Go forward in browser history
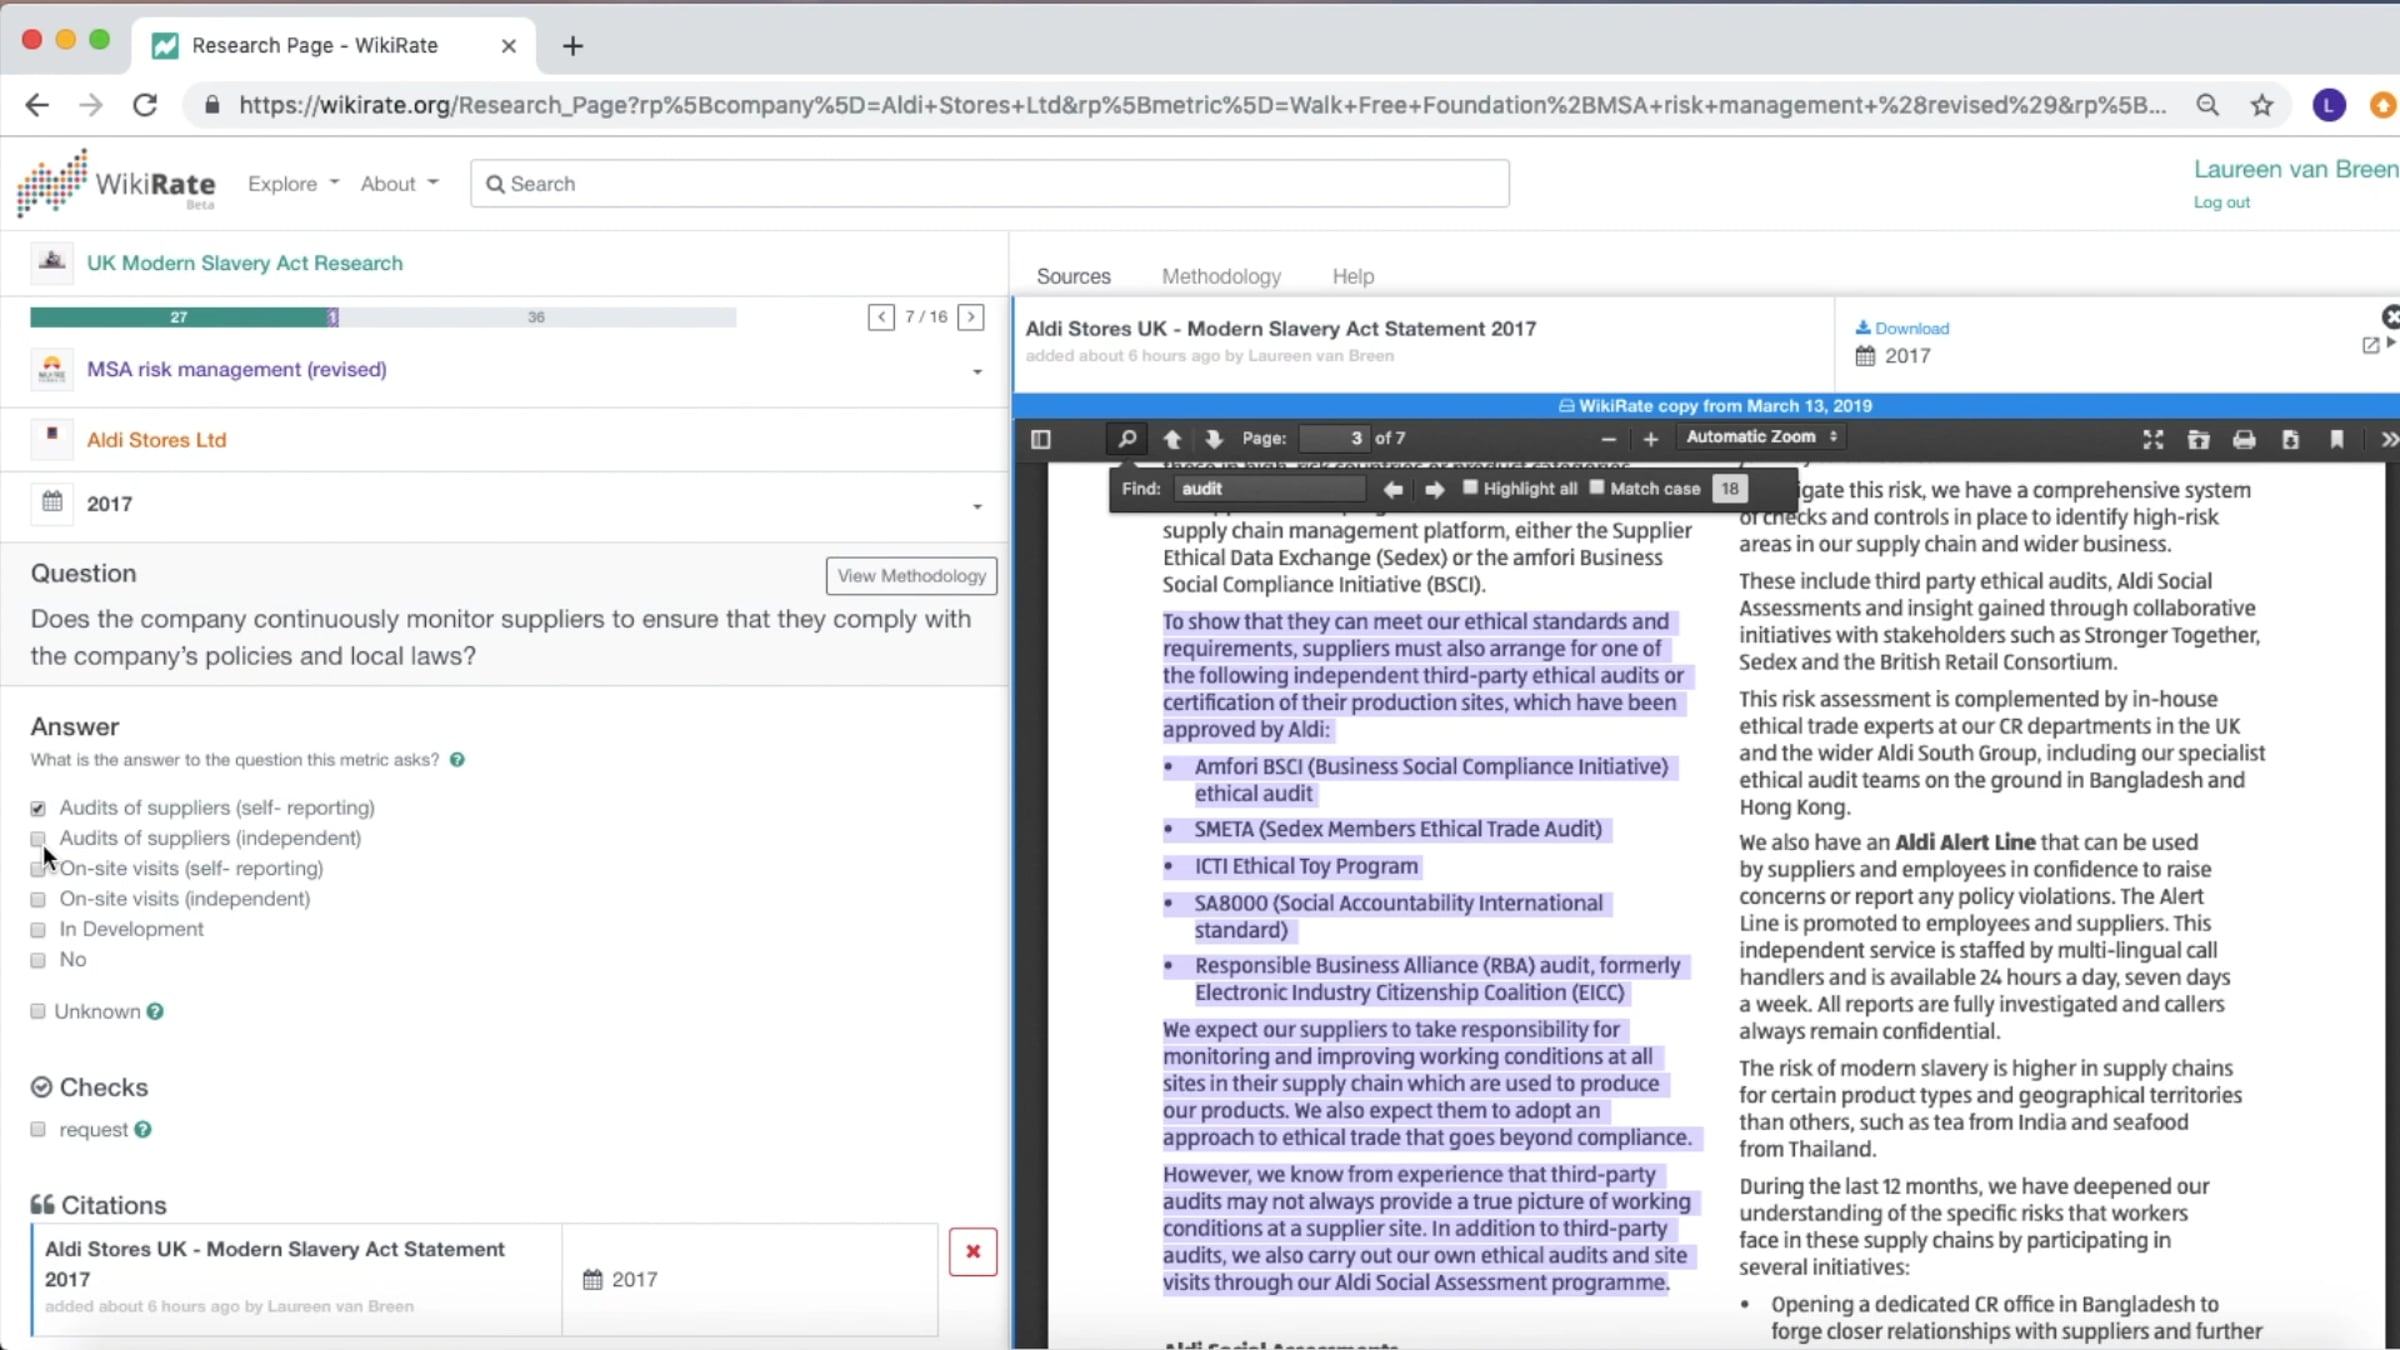2400x1350 pixels. point(91,105)
